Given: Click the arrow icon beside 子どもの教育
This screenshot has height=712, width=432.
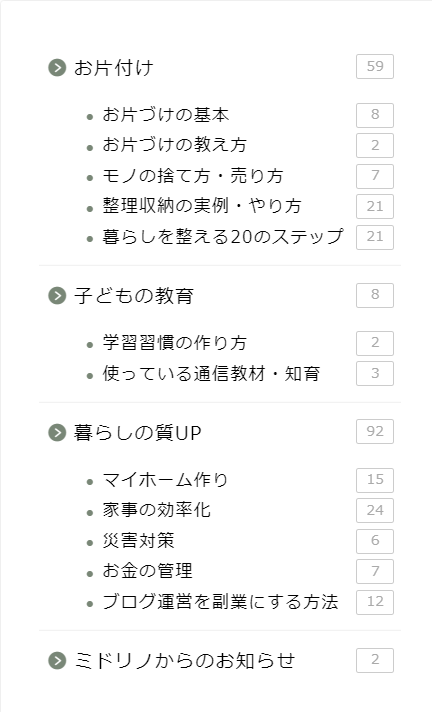Looking at the screenshot, I should click(57, 296).
